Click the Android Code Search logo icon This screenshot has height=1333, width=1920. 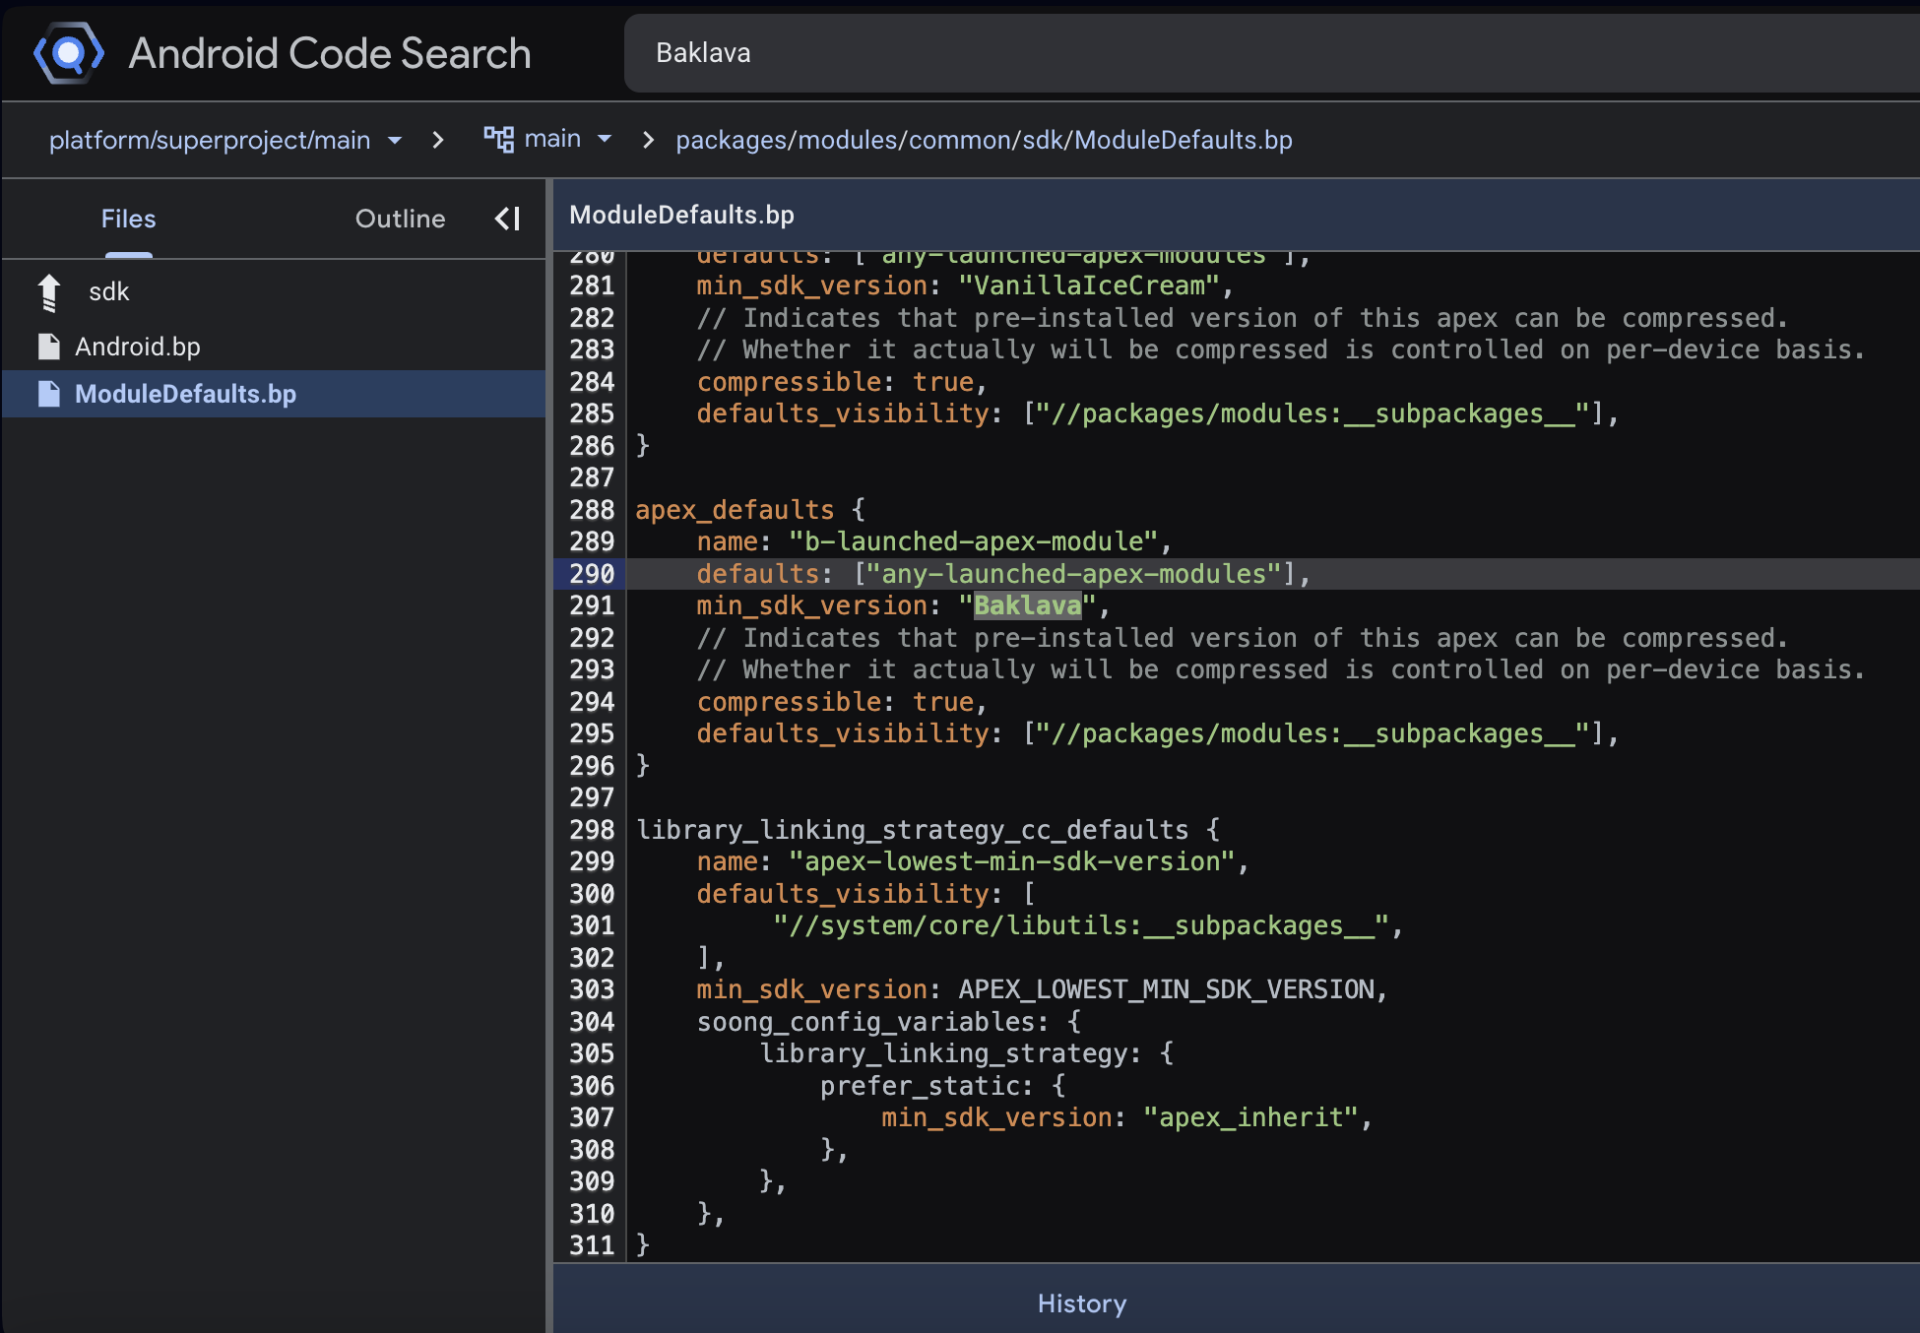click(68, 53)
